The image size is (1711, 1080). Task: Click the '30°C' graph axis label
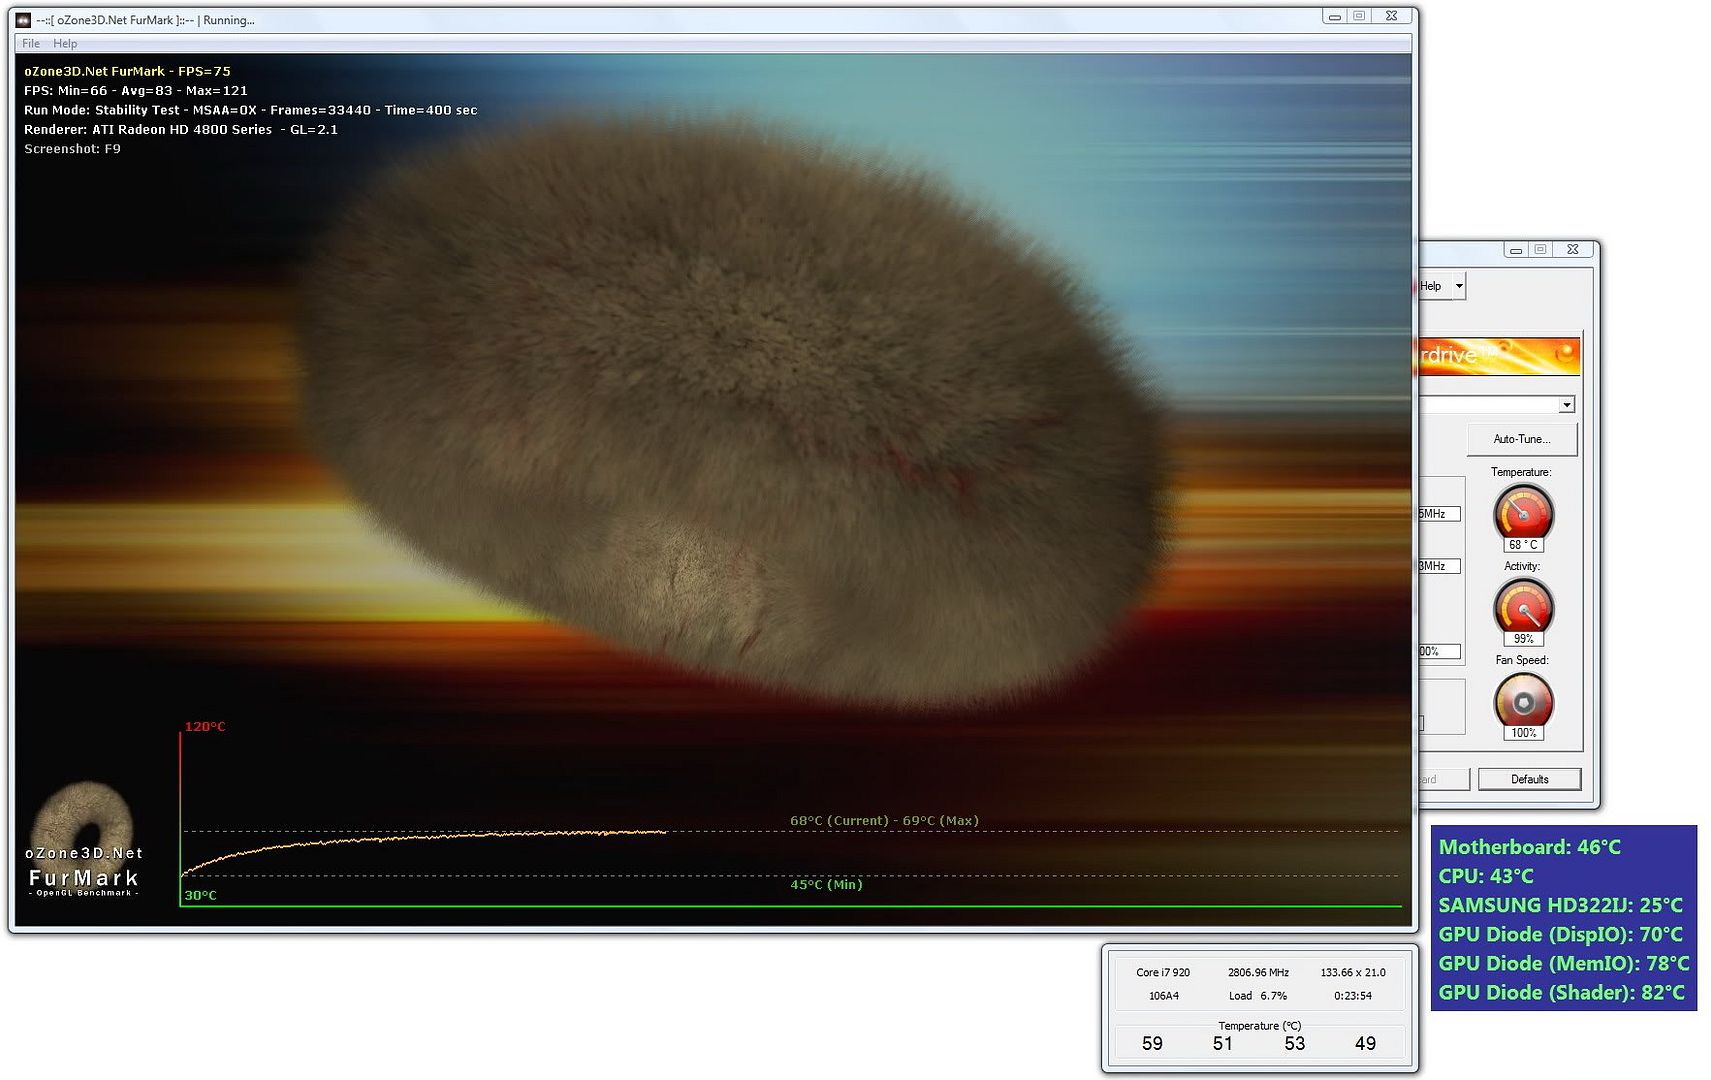(200, 895)
